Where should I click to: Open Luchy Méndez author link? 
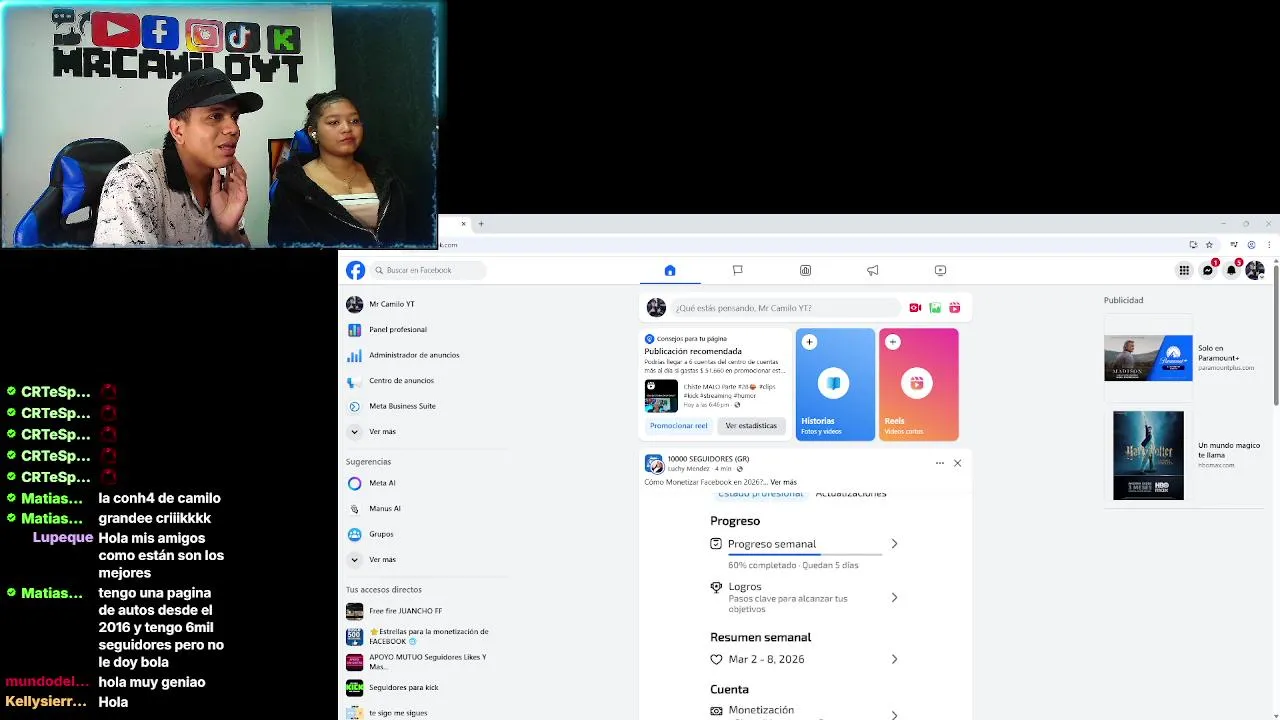pyautogui.click(x=688, y=469)
